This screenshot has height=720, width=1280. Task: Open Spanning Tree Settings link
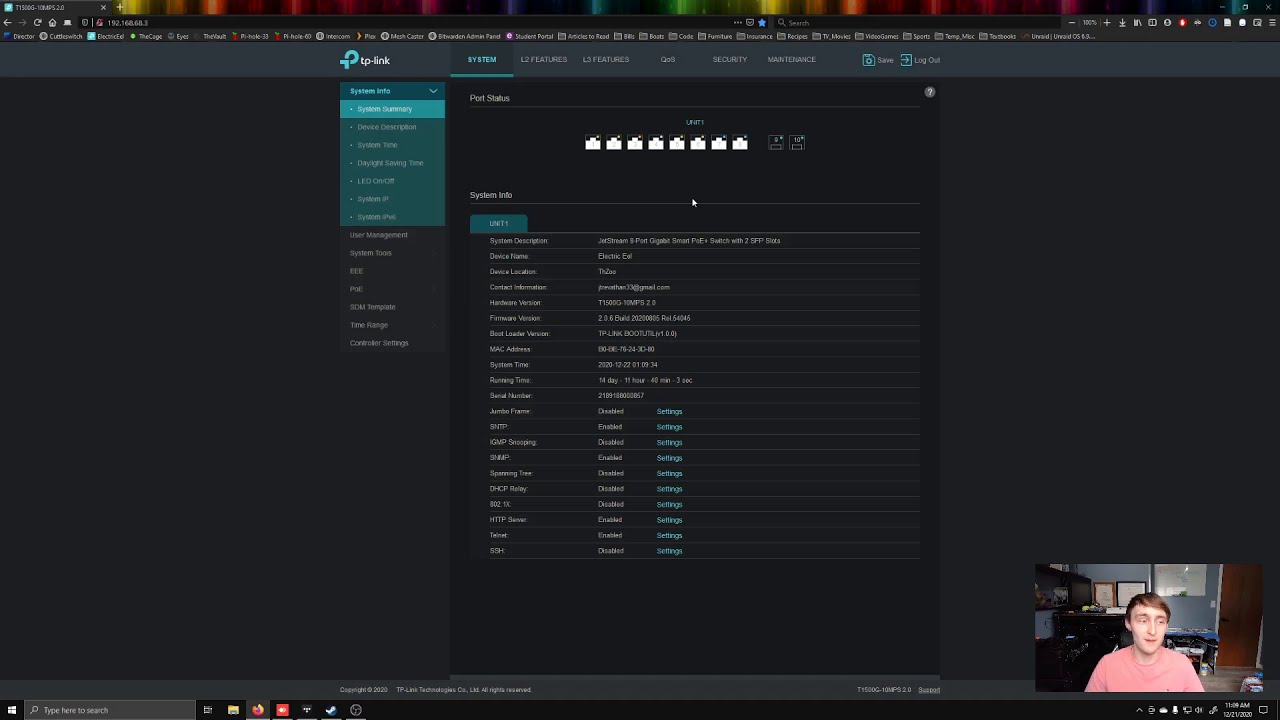pyautogui.click(x=669, y=473)
